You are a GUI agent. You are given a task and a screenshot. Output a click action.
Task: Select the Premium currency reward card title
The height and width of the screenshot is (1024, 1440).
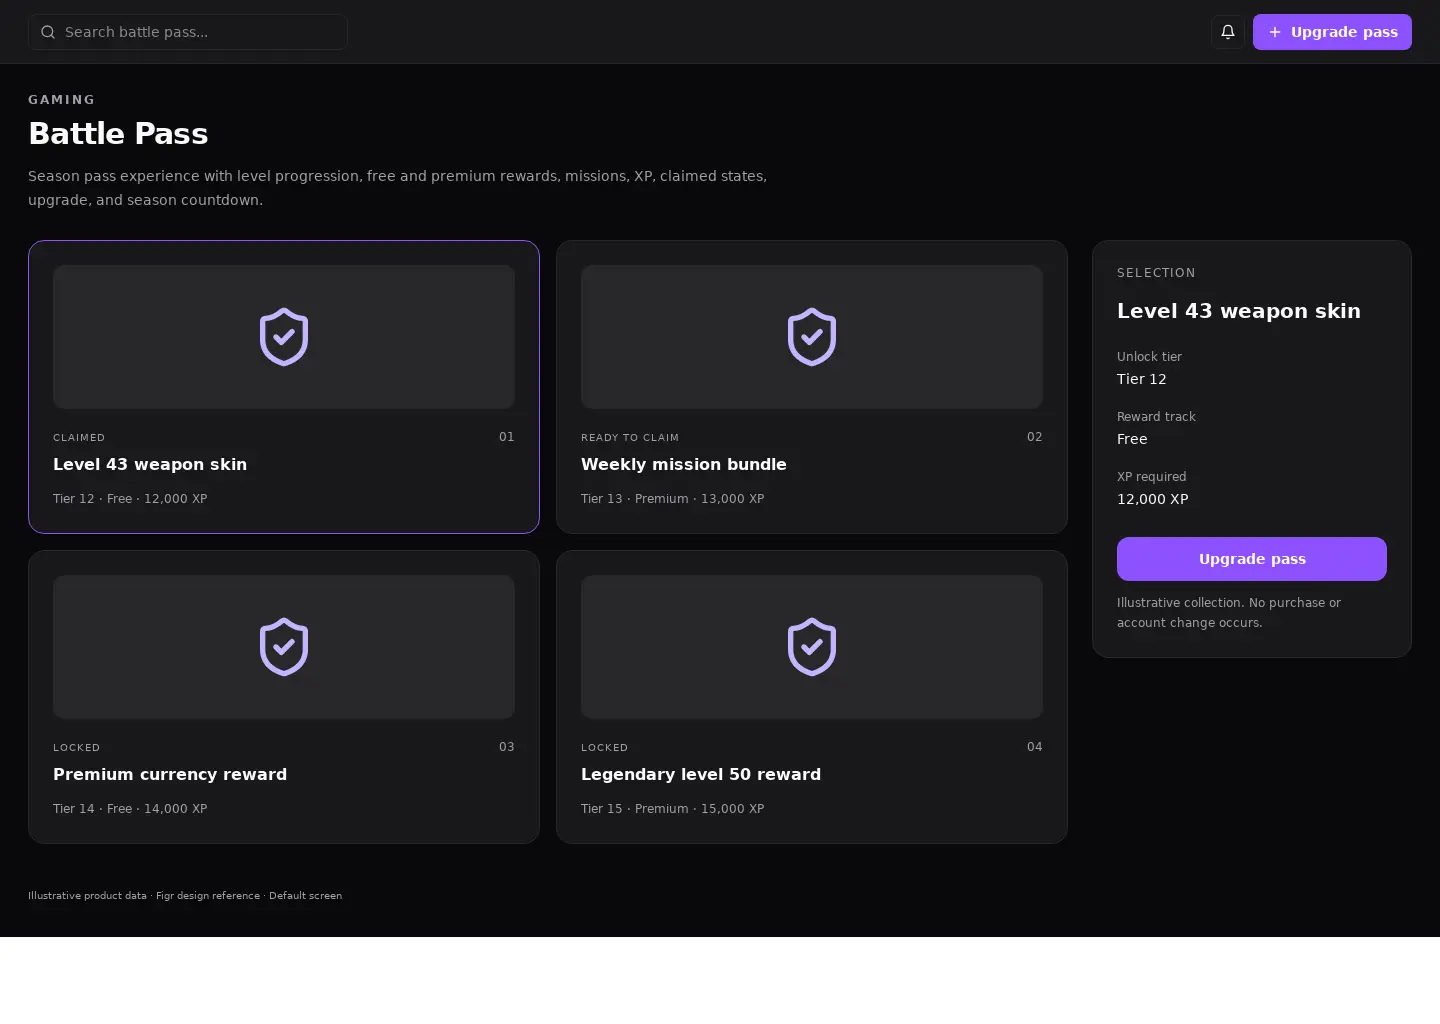[170, 774]
